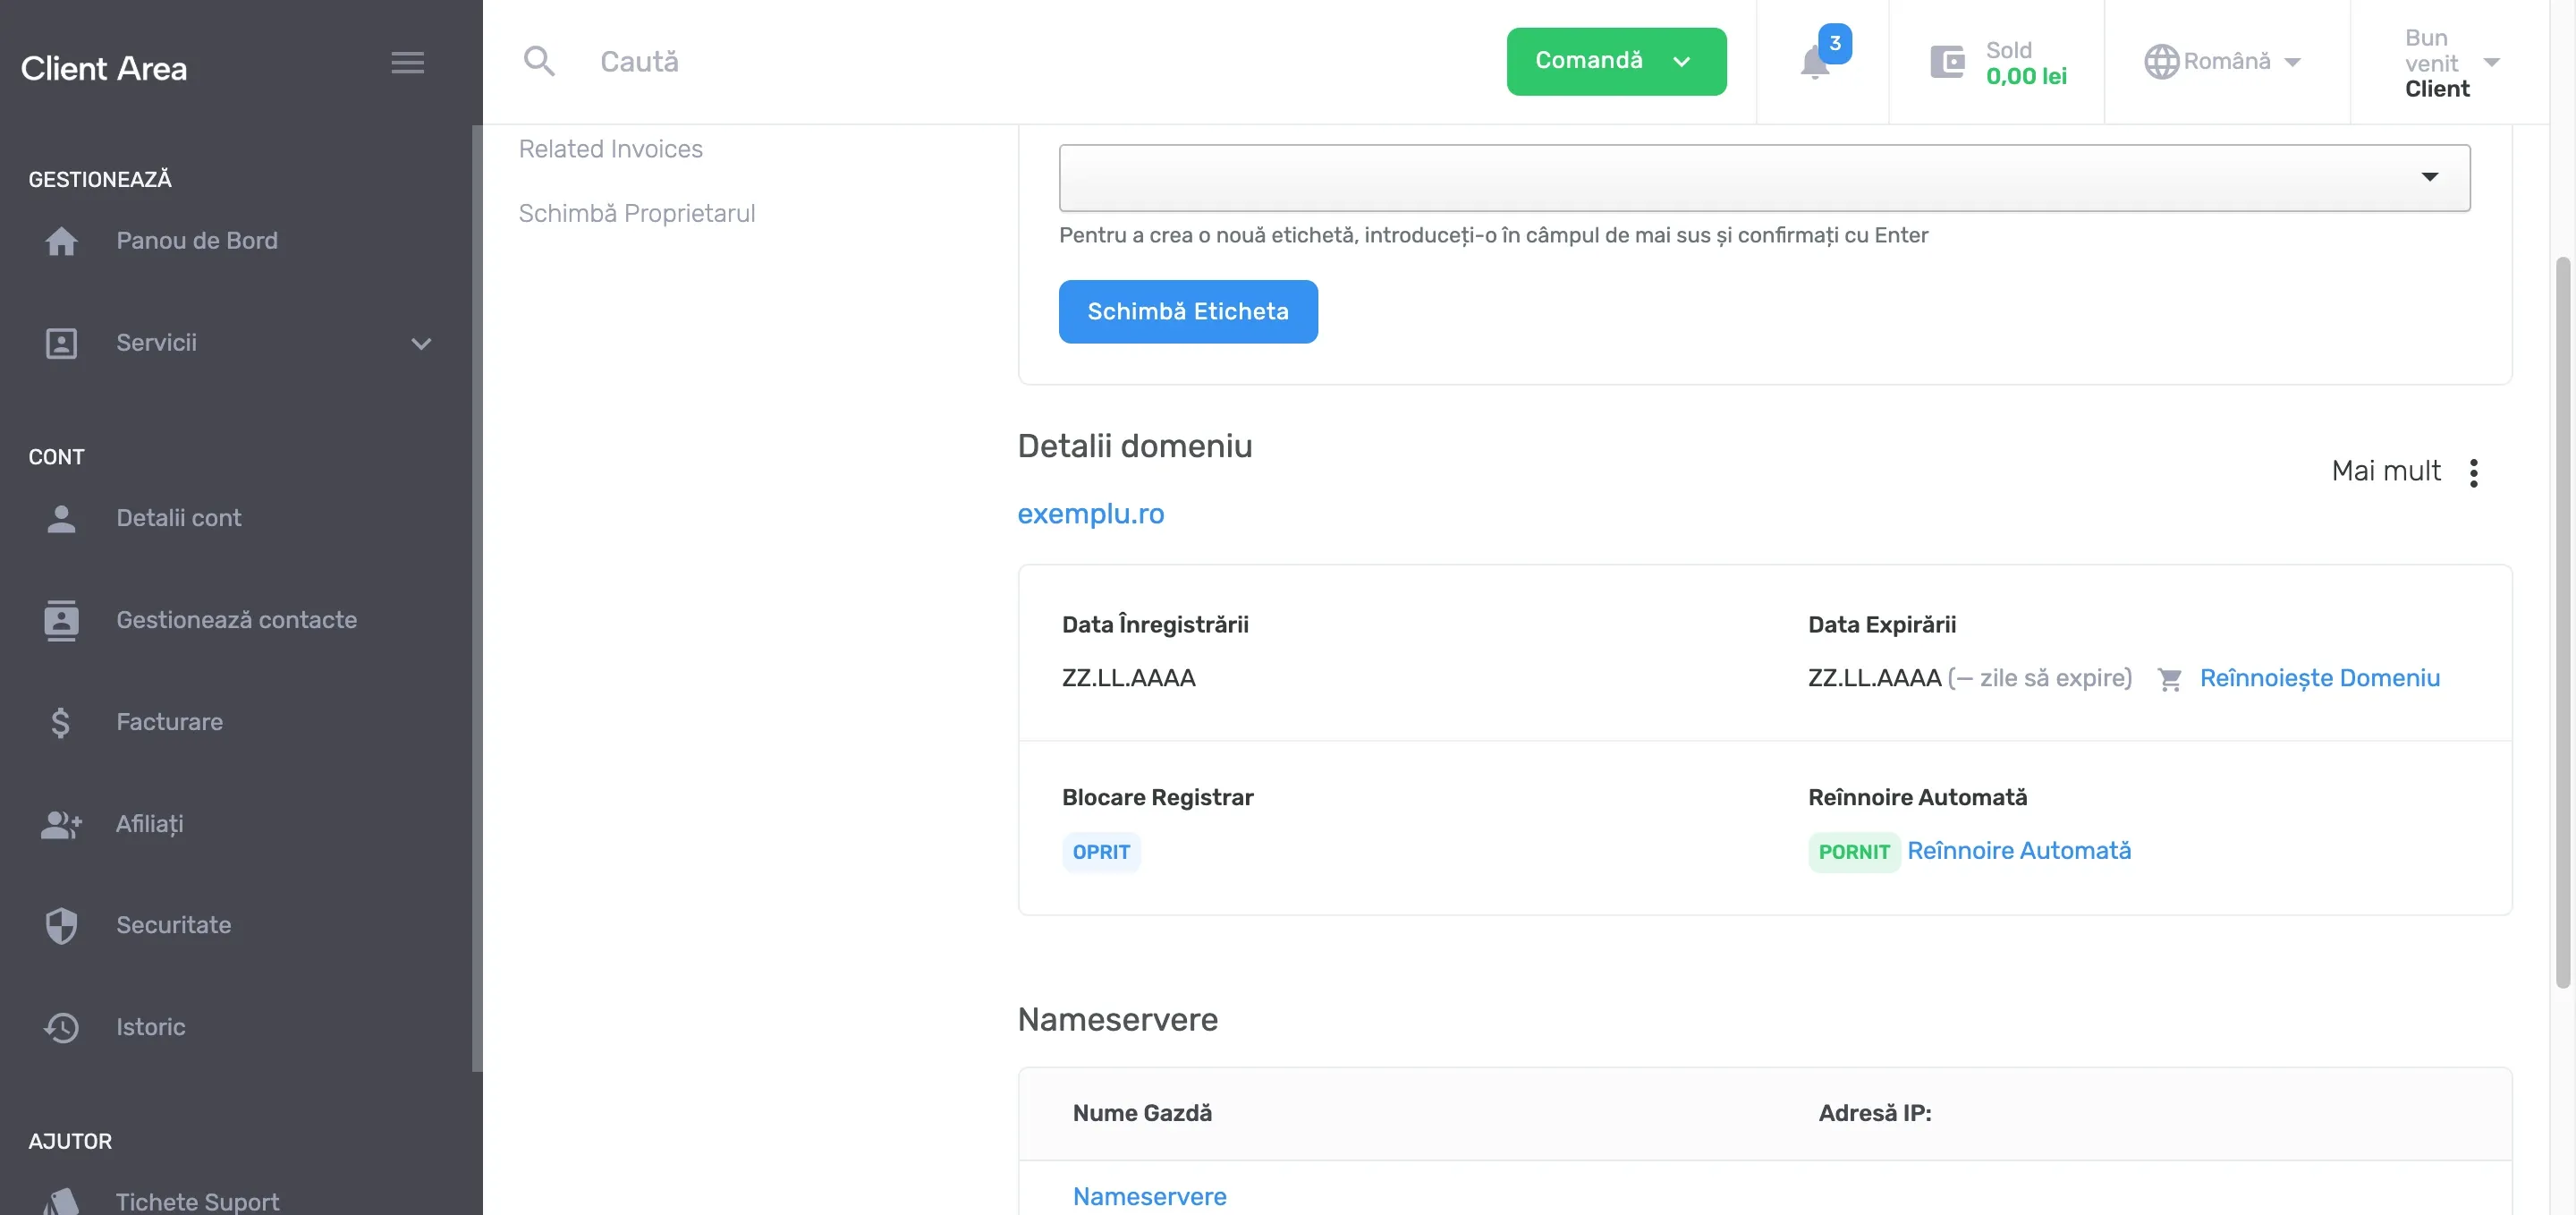This screenshot has width=2576, height=1215.
Task: Open the Română language dropdown
Action: [2222, 61]
